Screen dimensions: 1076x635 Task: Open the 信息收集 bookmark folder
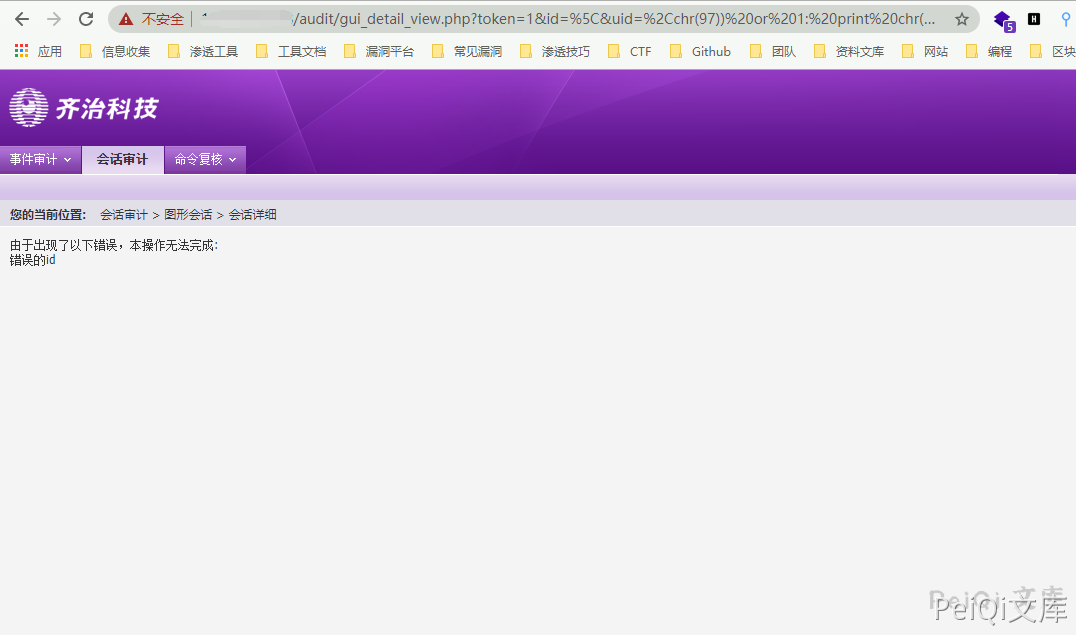click(115, 51)
